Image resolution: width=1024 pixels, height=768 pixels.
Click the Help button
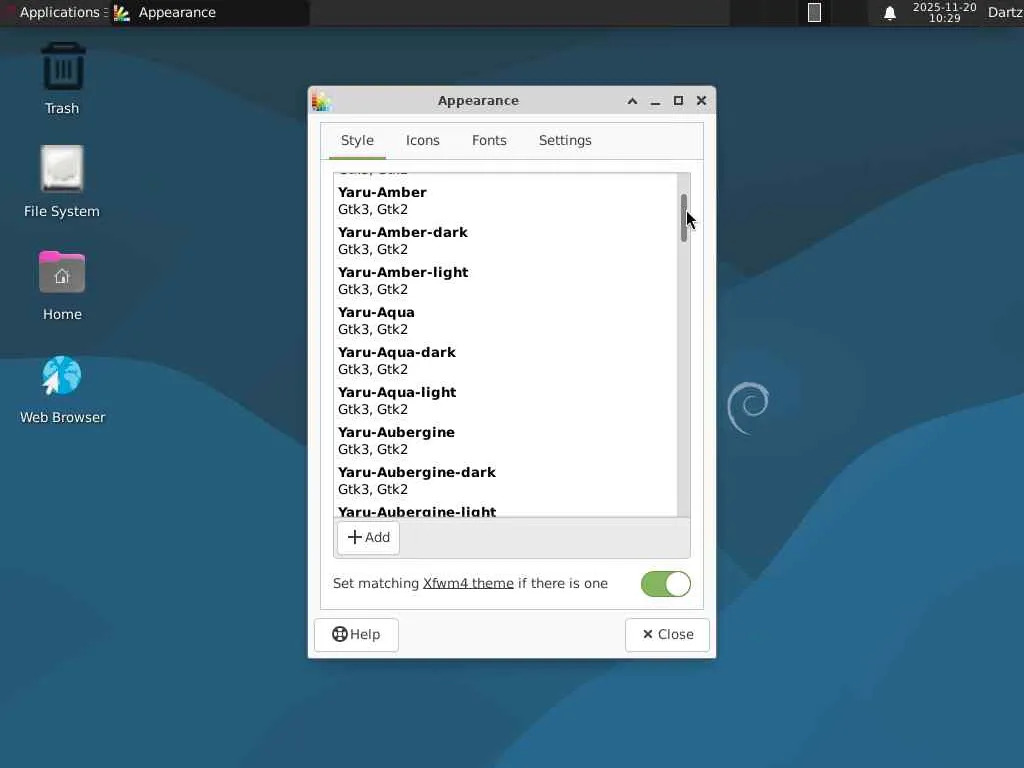click(x=357, y=635)
